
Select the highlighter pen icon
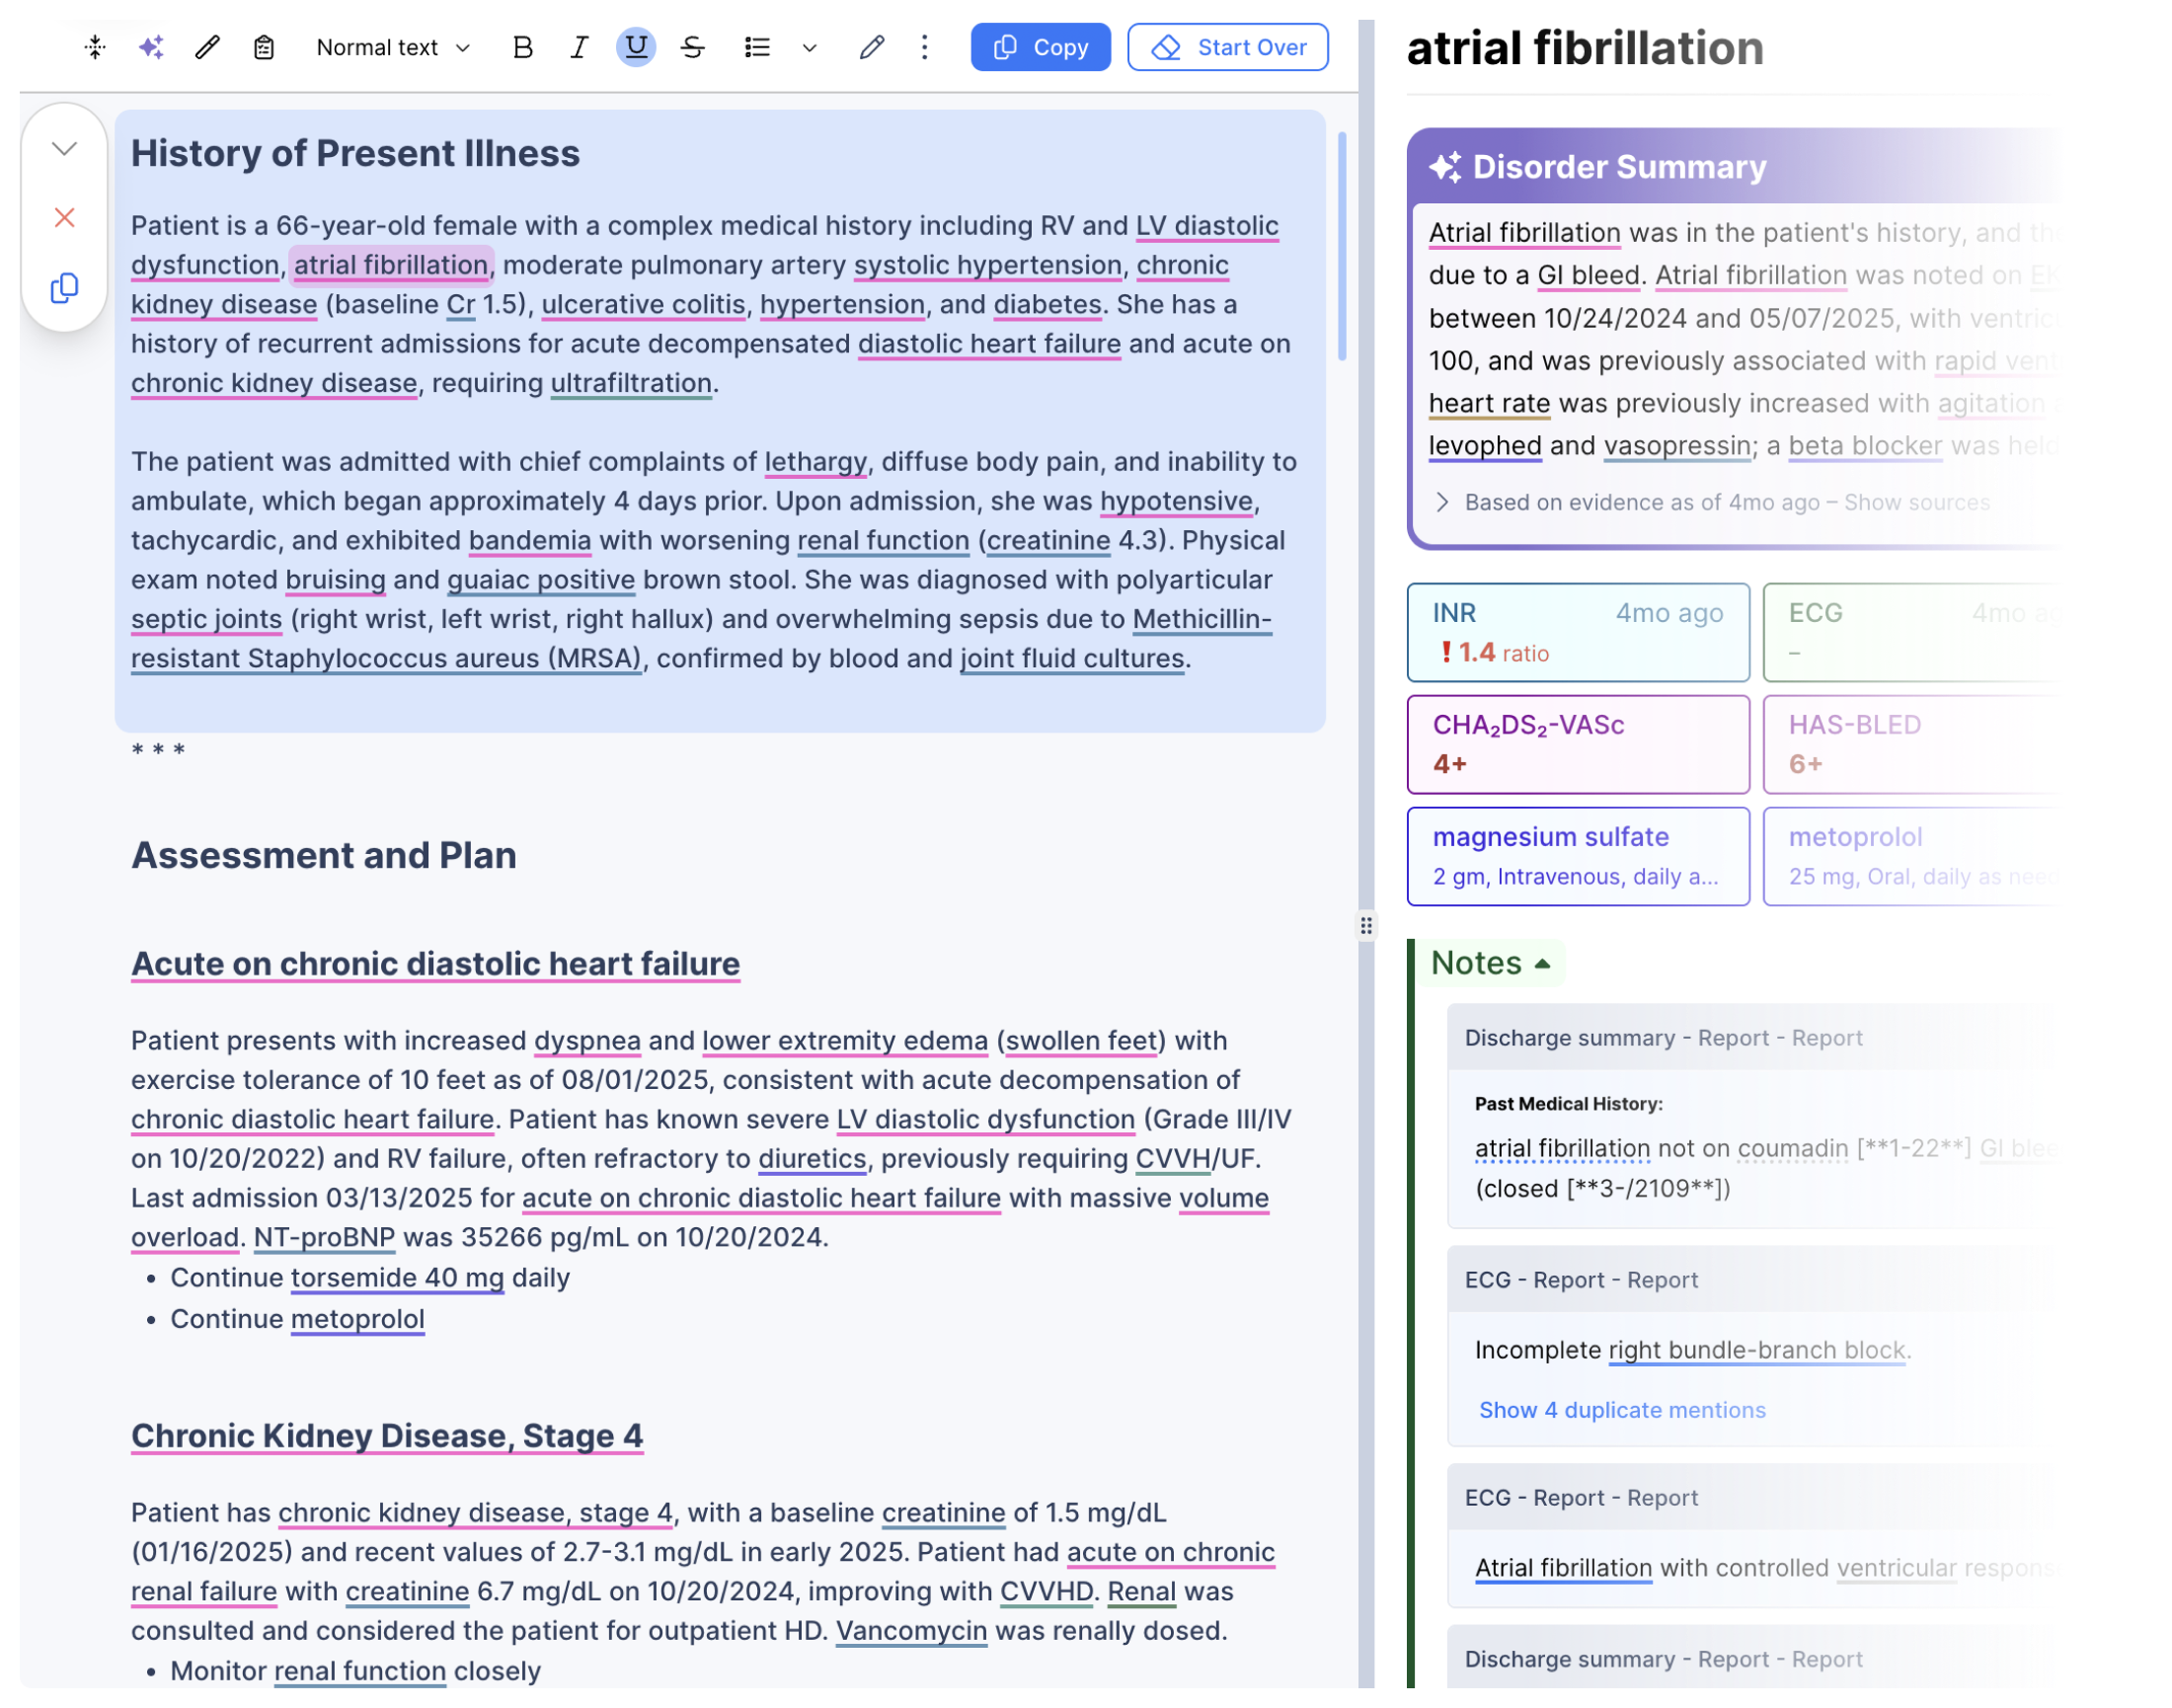pyautogui.click(x=871, y=47)
